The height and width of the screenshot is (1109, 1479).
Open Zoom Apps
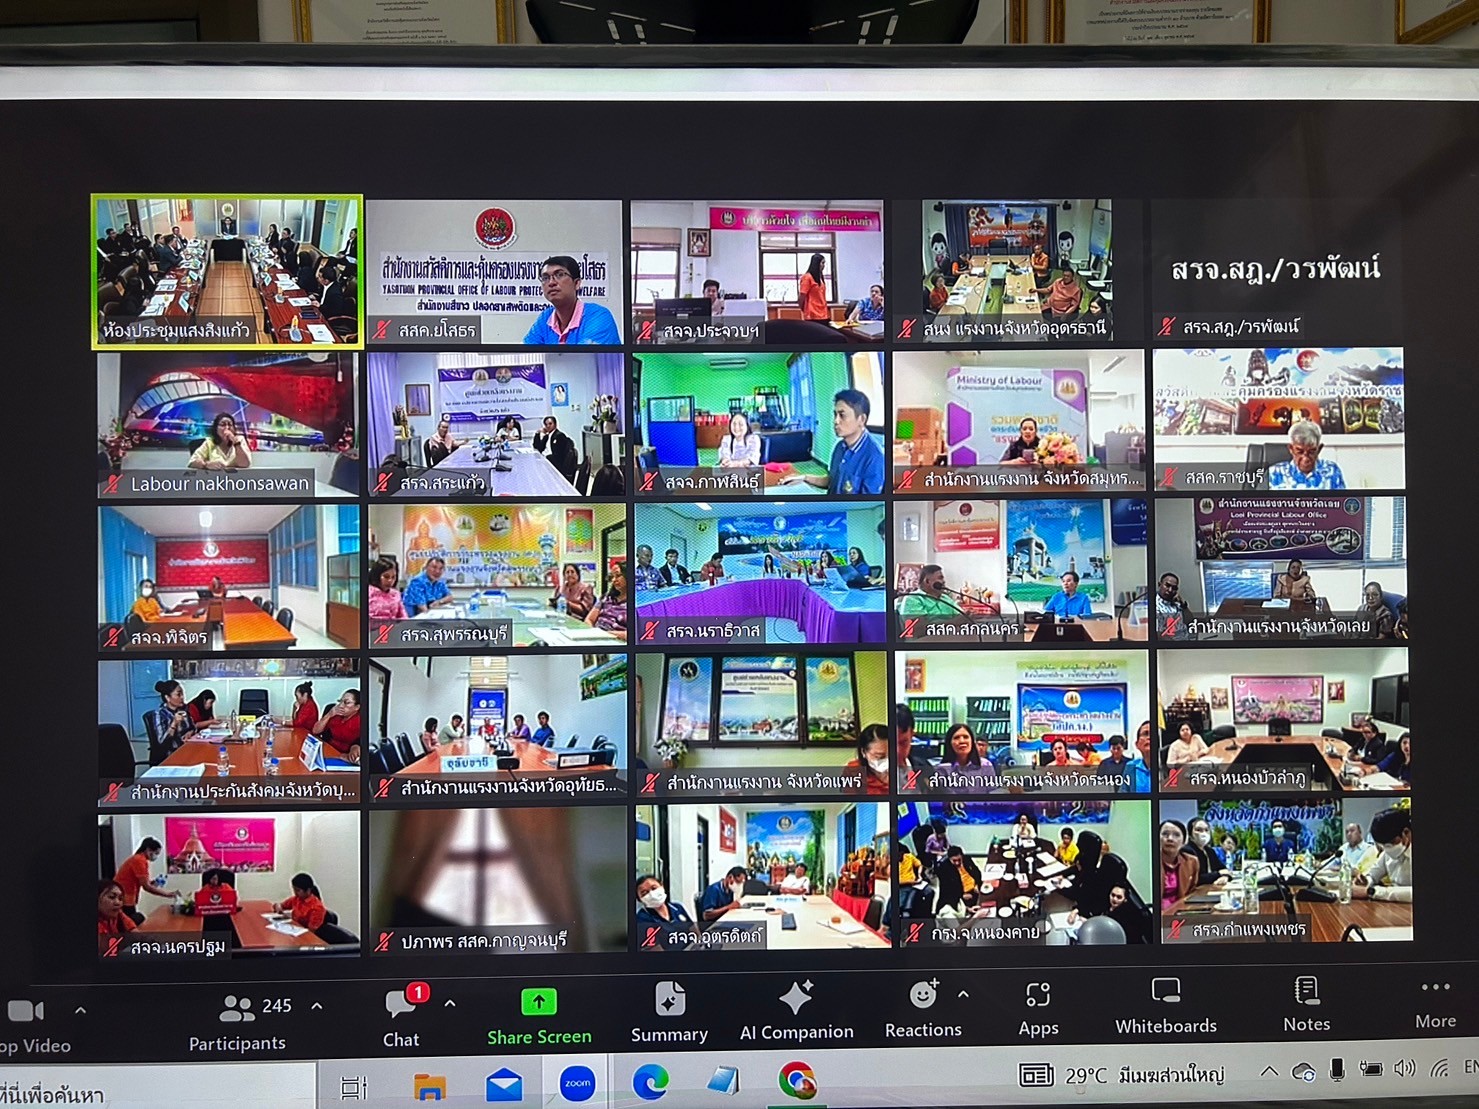(1038, 1008)
